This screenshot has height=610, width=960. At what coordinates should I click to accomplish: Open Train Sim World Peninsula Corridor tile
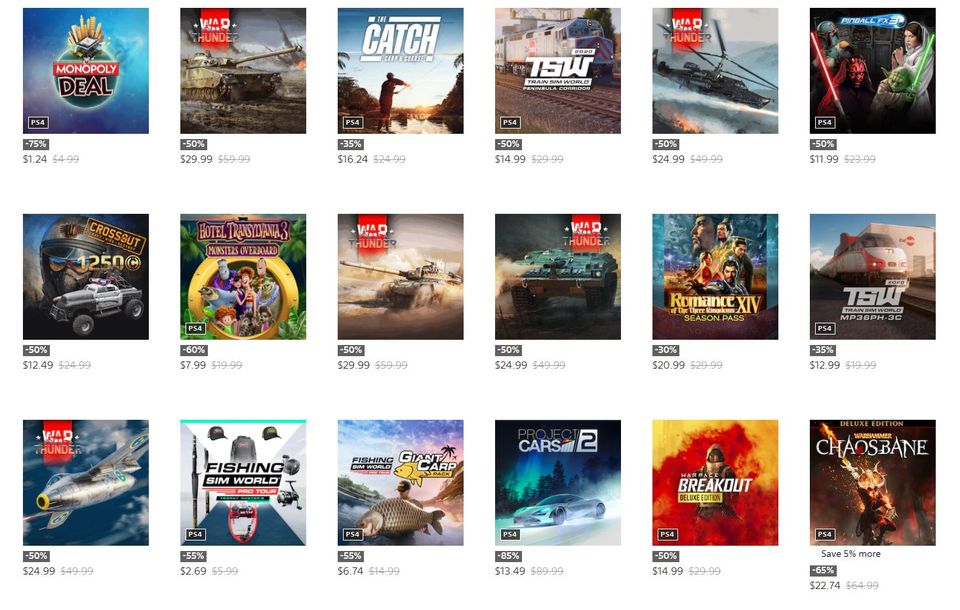pyautogui.click(x=558, y=70)
